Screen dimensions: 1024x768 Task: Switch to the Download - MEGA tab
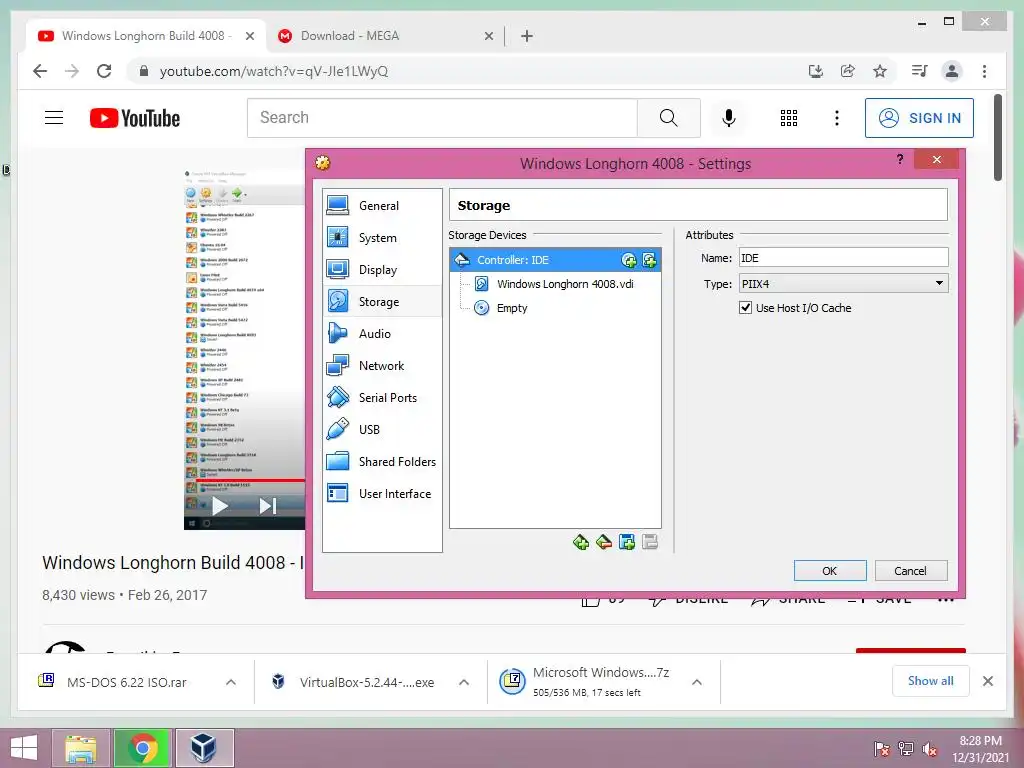click(x=385, y=36)
